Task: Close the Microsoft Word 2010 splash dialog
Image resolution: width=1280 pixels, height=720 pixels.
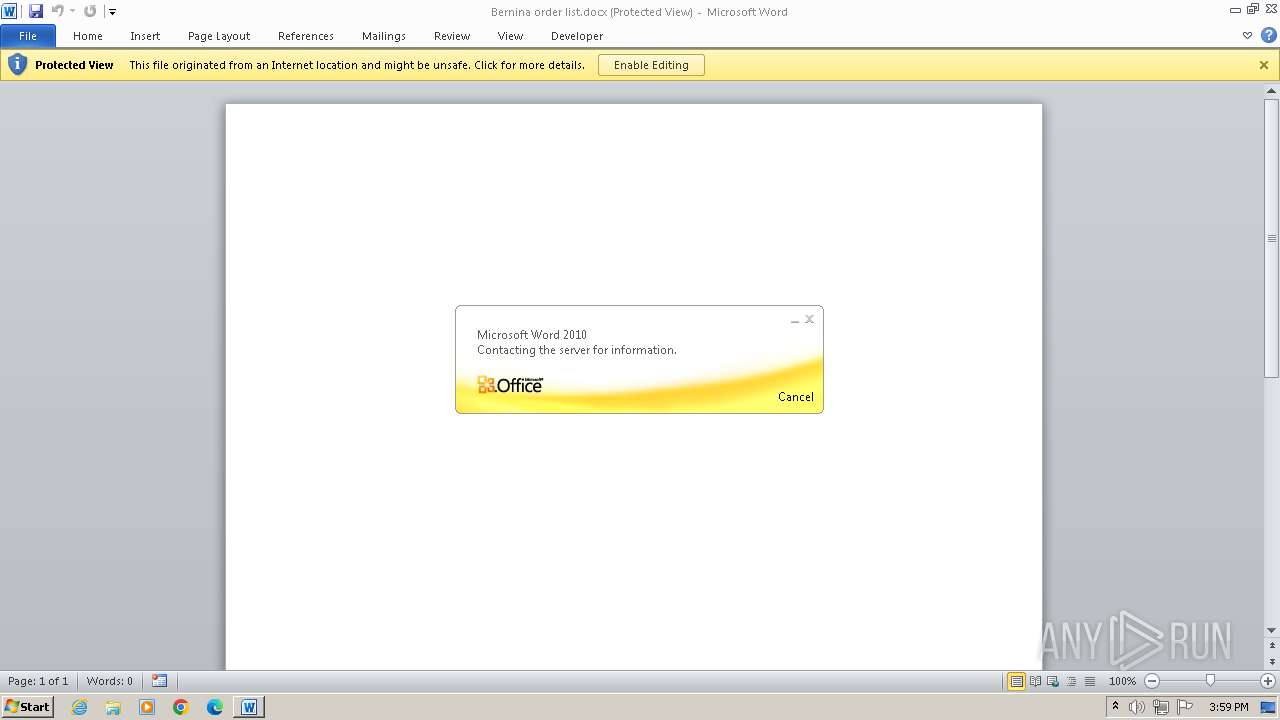Action: [x=810, y=319]
